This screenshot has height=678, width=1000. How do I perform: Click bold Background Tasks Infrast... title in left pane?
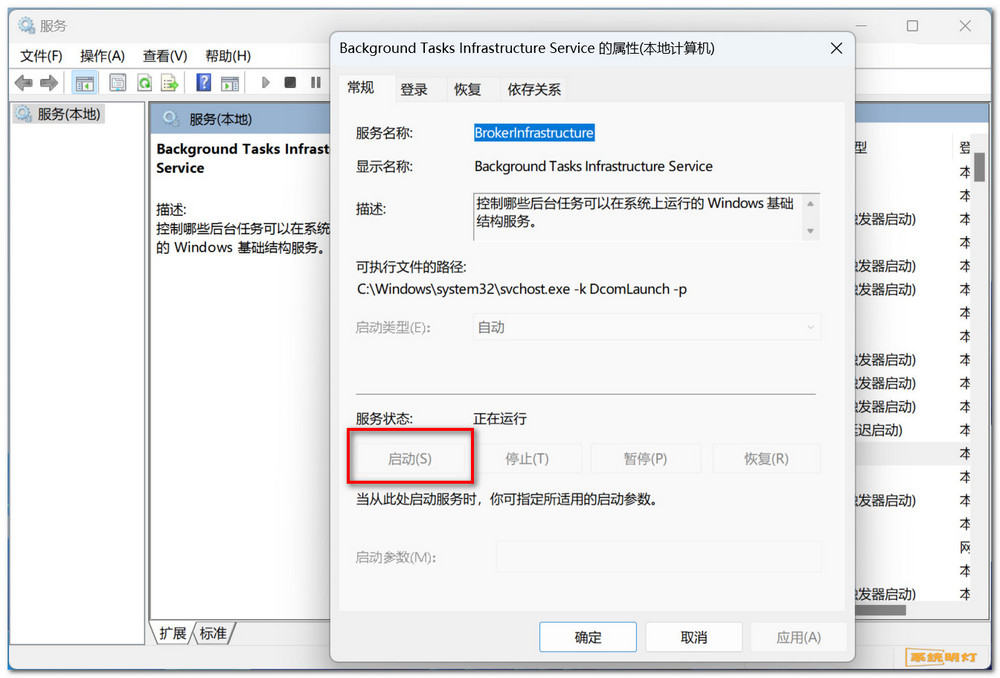click(243, 158)
